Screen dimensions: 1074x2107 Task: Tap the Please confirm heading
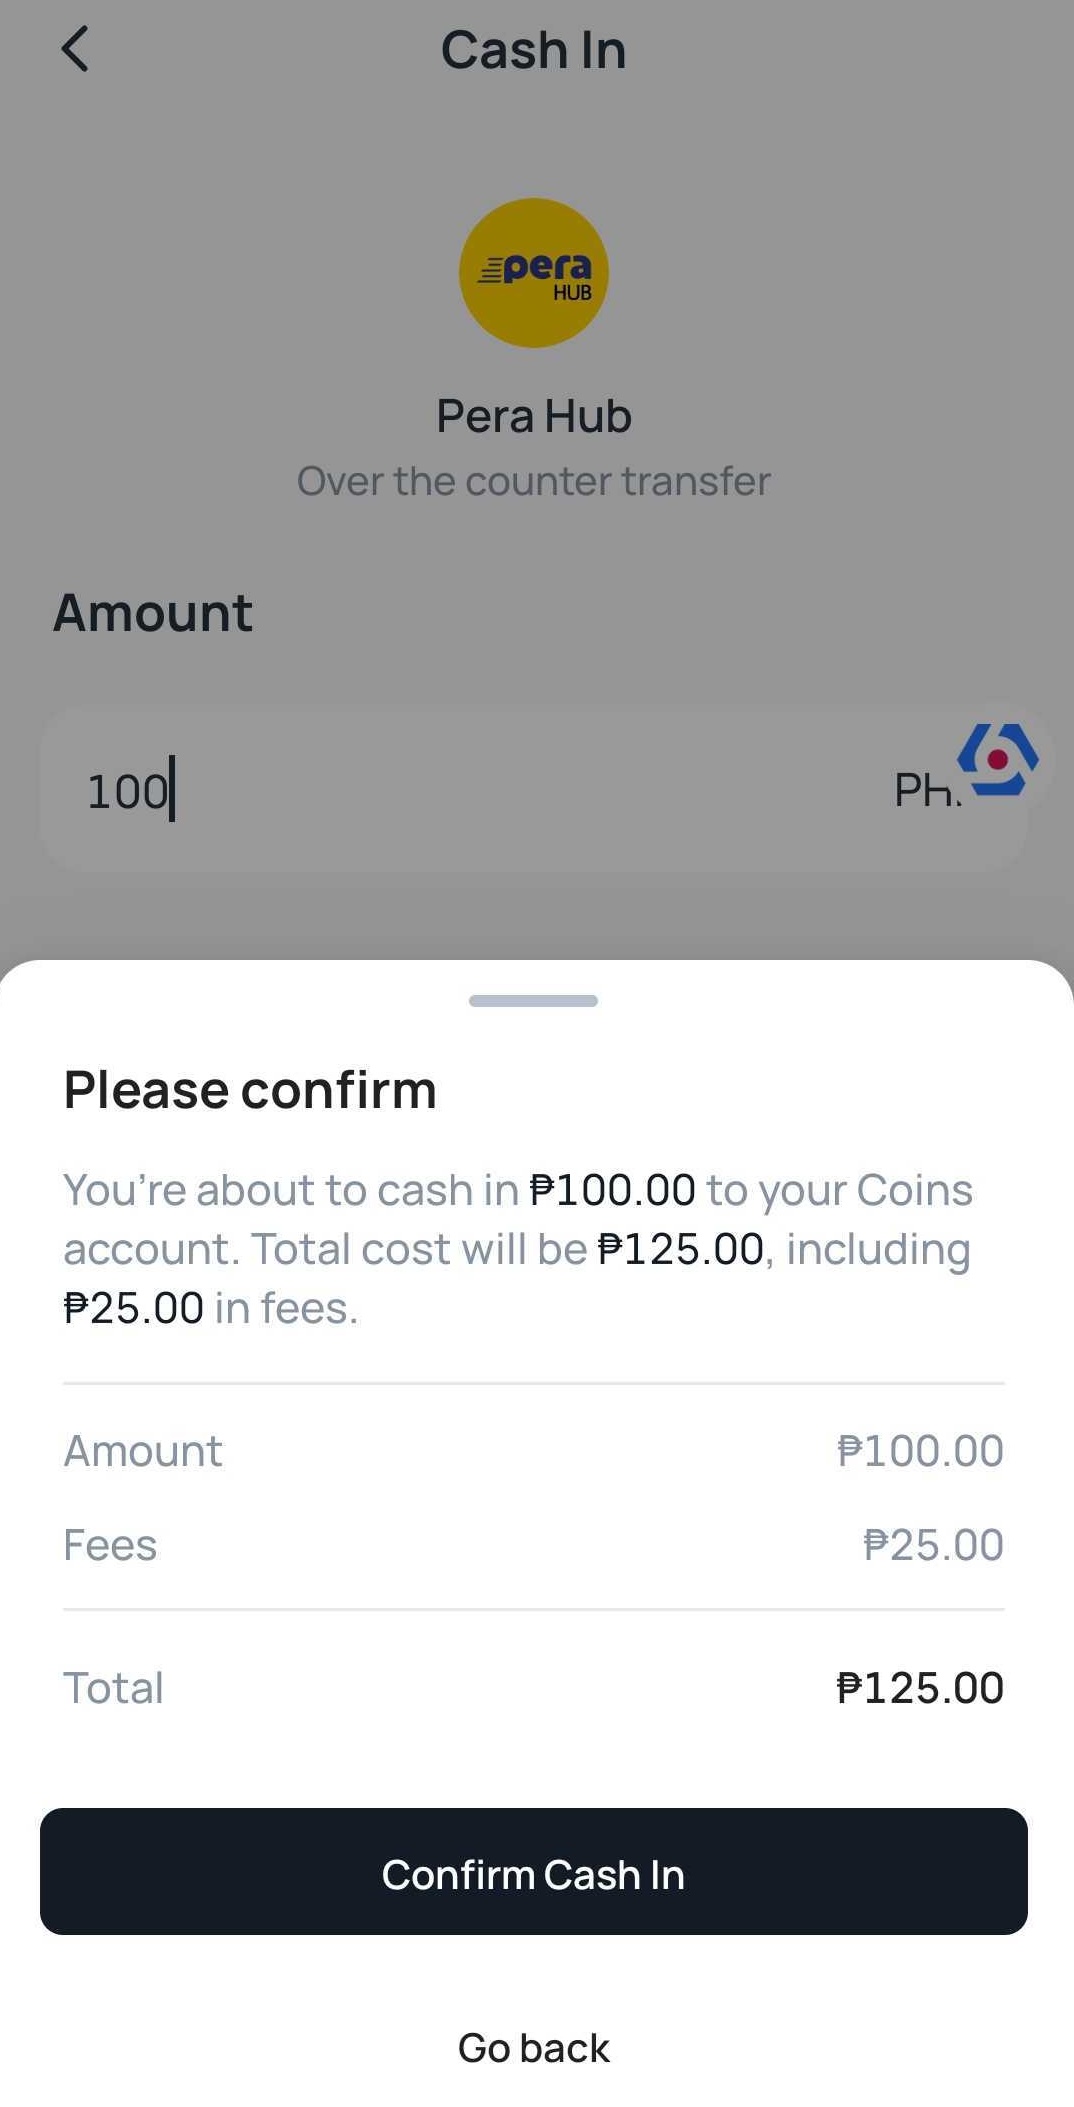(x=250, y=1089)
